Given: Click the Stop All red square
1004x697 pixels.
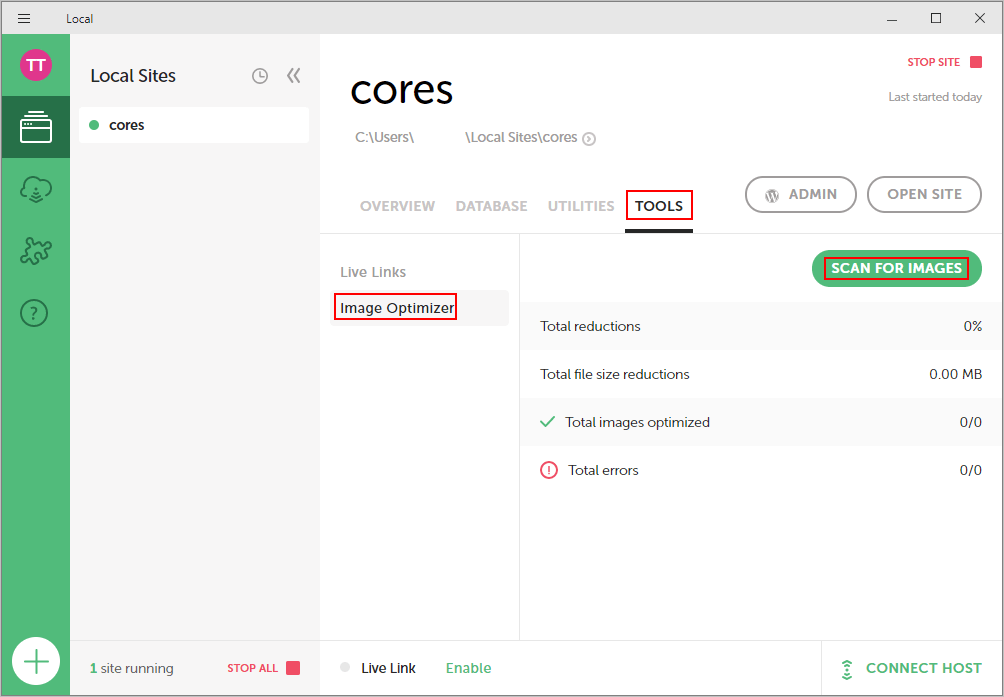Looking at the screenshot, I should pos(293,668).
